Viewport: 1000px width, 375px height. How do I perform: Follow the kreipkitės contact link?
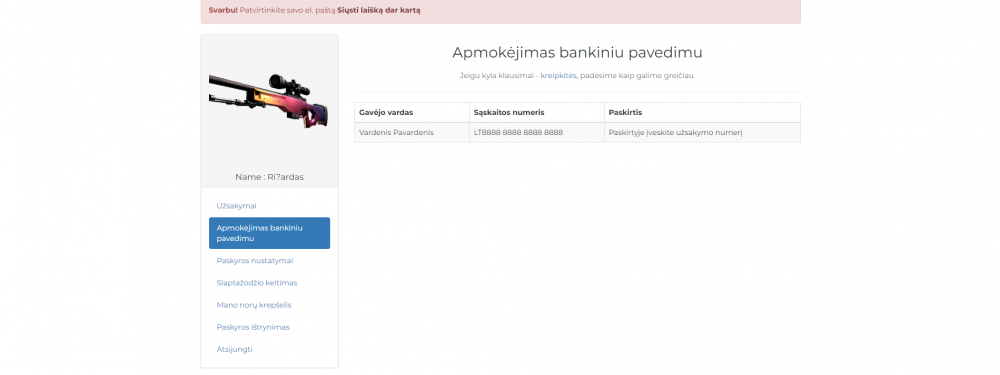[x=558, y=75]
